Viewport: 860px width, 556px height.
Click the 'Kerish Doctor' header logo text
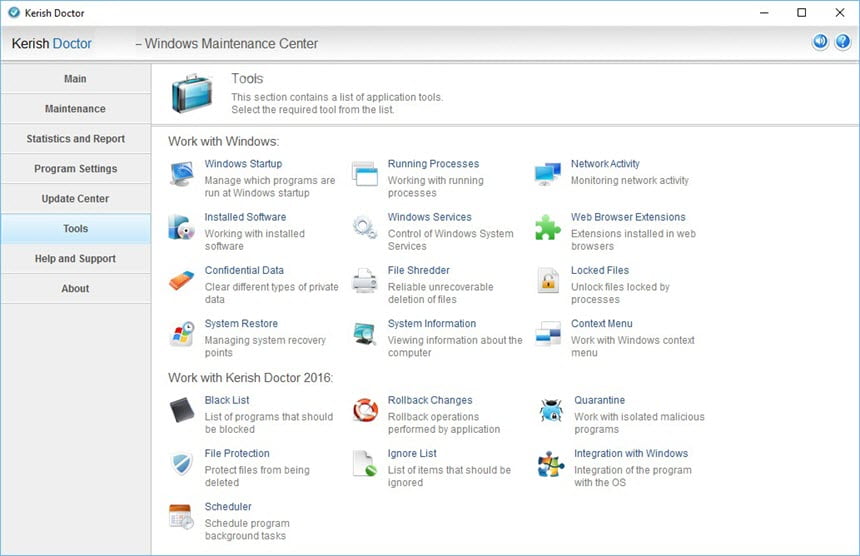(x=52, y=43)
